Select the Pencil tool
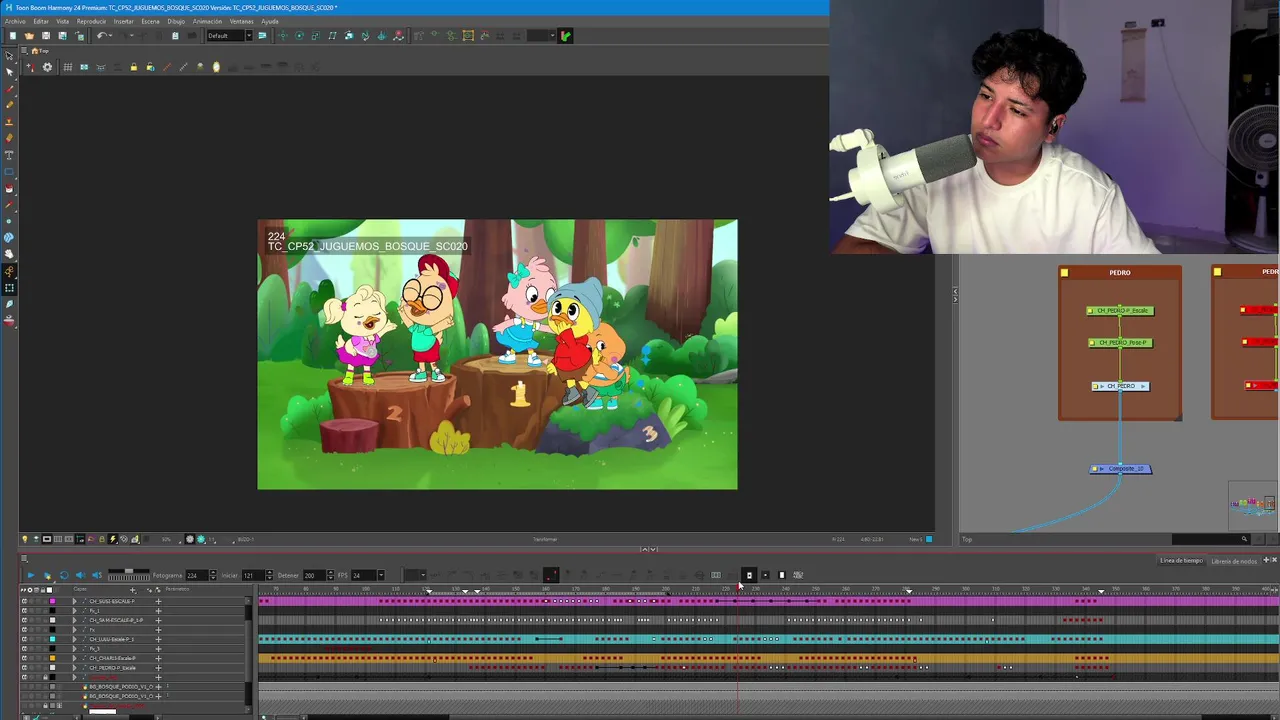1280x720 pixels. pyautogui.click(x=9, y=105)
